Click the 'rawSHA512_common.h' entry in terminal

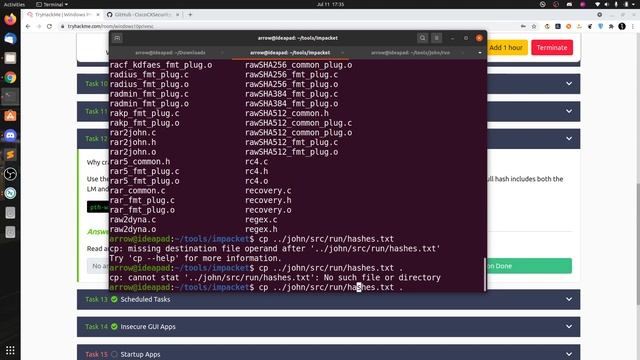click(287, 113)
